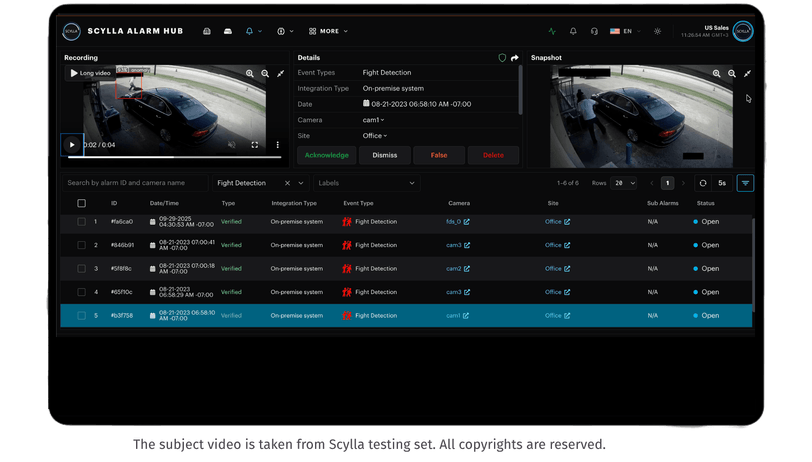
Task: Click the Event Type column header
Action: pos(358,204)
